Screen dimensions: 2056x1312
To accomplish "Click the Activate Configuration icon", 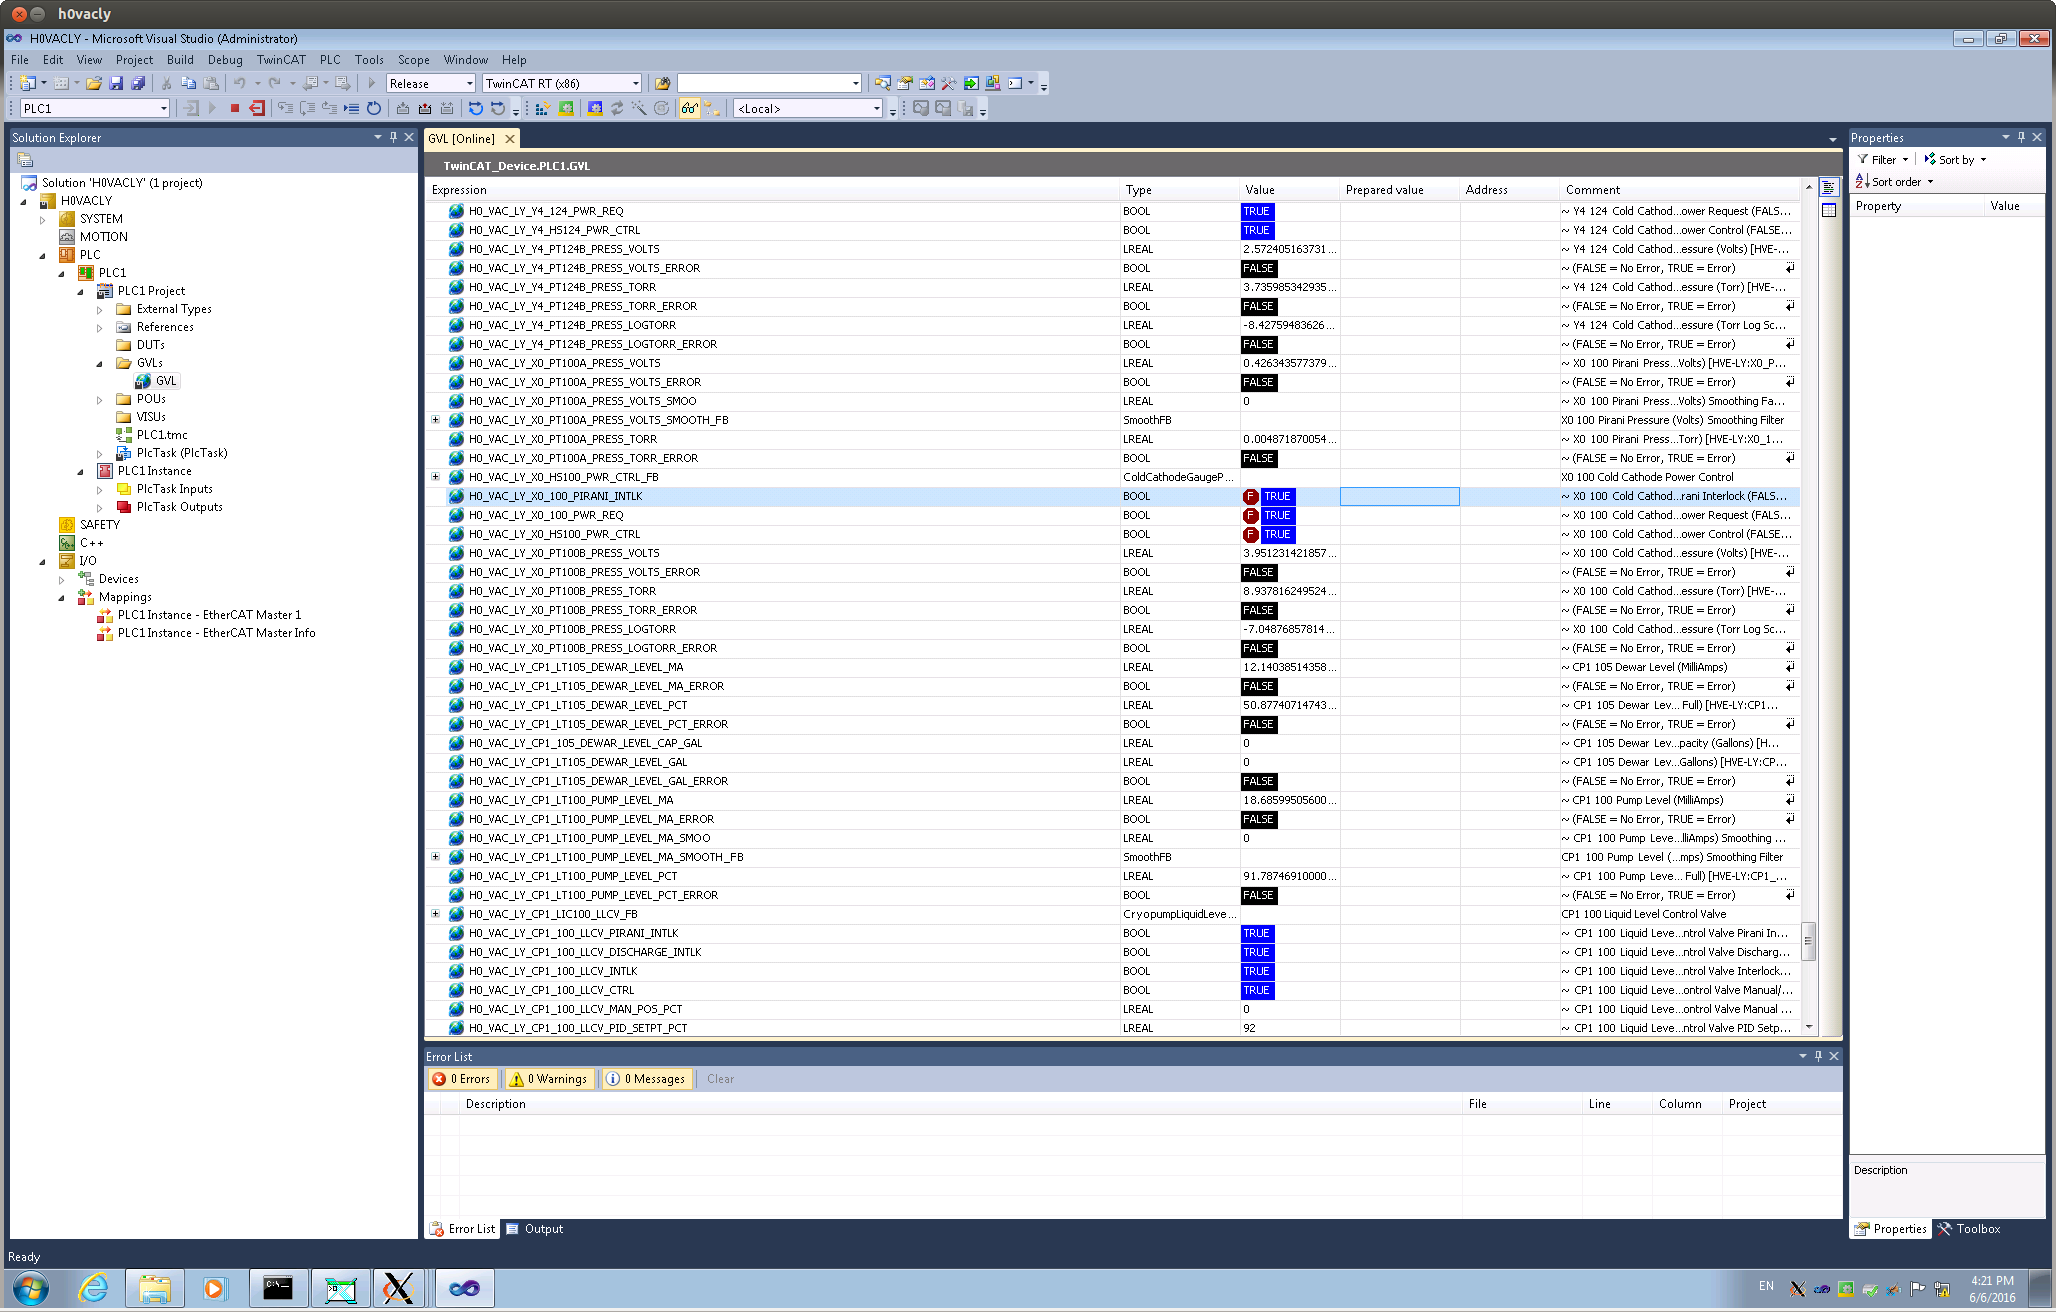I will pyautogui.click(x=541, y=109).
